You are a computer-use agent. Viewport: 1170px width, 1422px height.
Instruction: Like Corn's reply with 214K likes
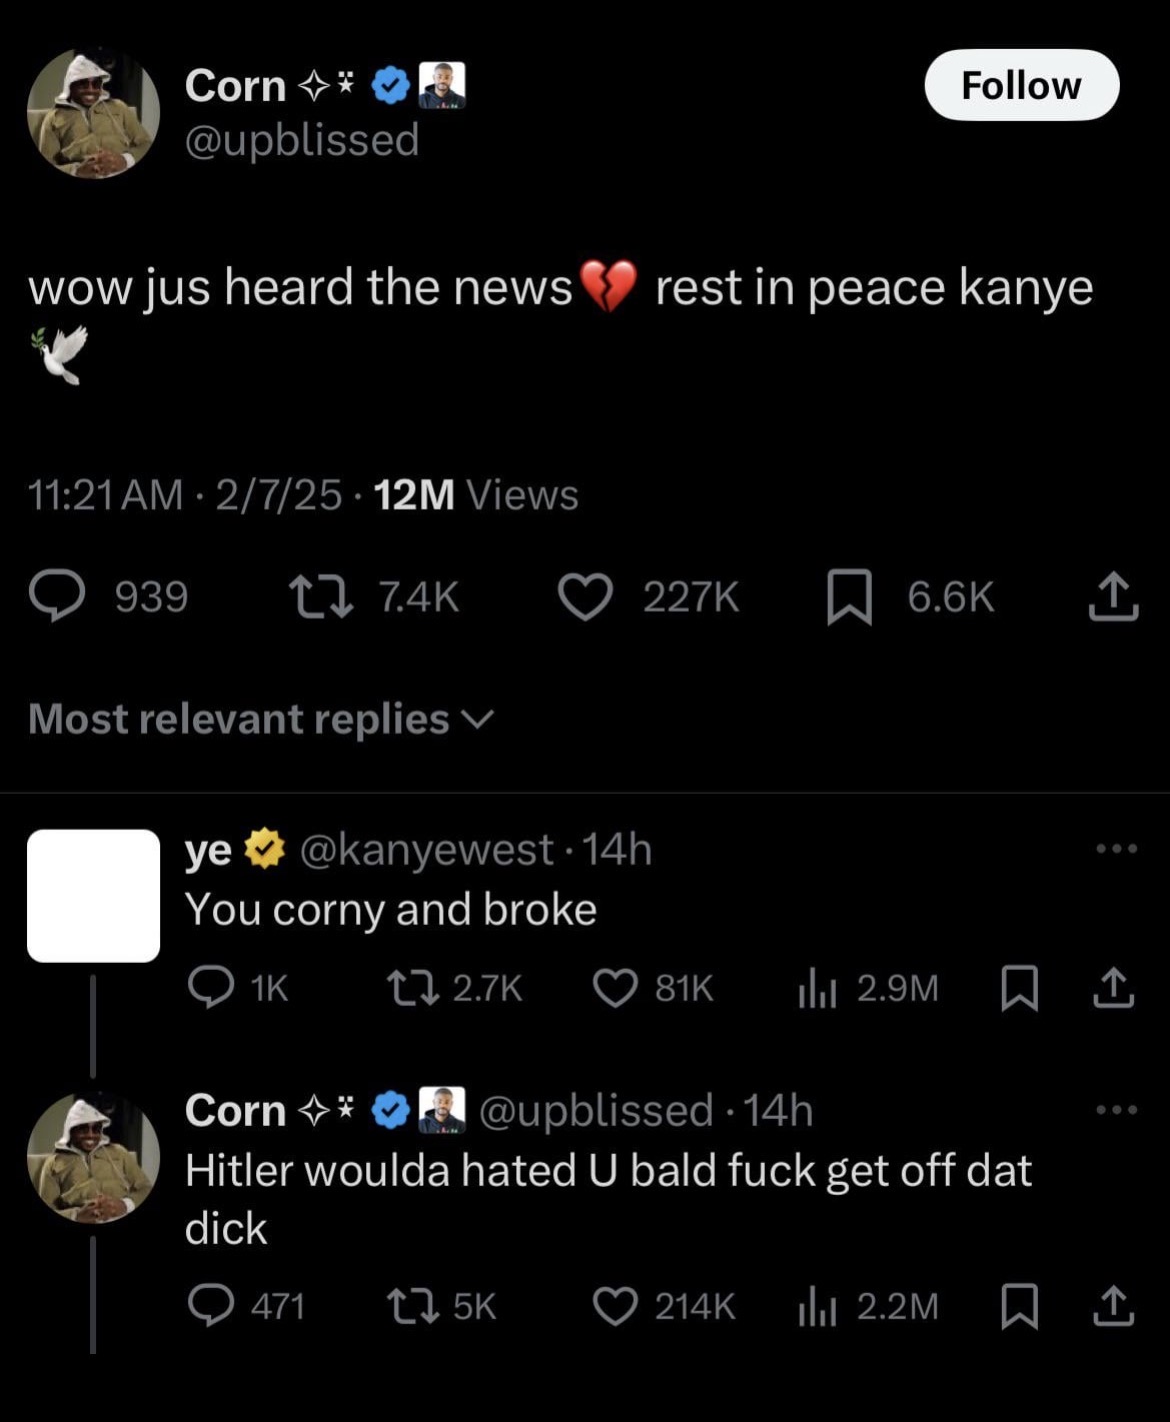[615, 1306]
